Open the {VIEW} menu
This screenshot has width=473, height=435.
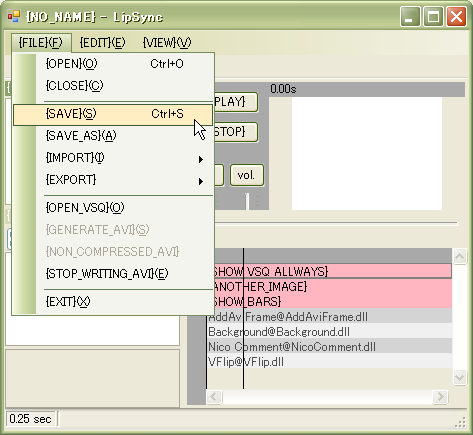tap(167, 43)
